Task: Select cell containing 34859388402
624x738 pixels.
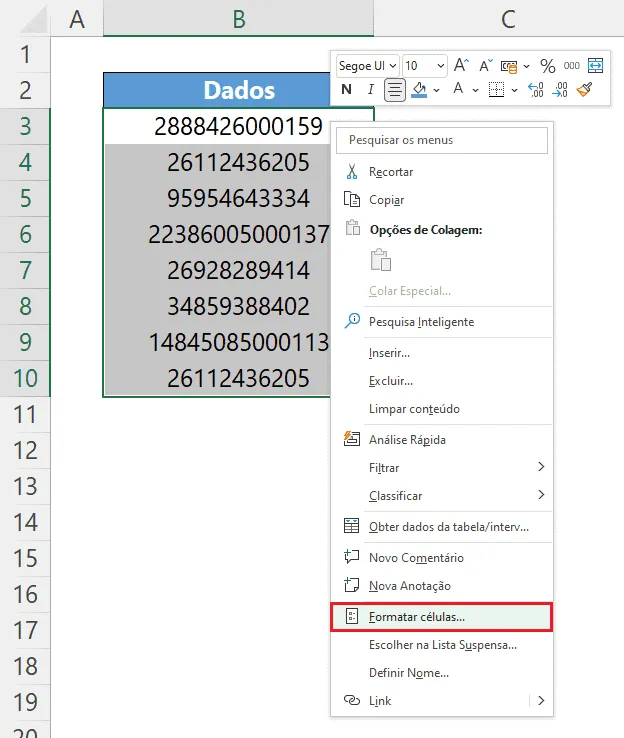Action: pyautogui.click(x=238, y=306)
